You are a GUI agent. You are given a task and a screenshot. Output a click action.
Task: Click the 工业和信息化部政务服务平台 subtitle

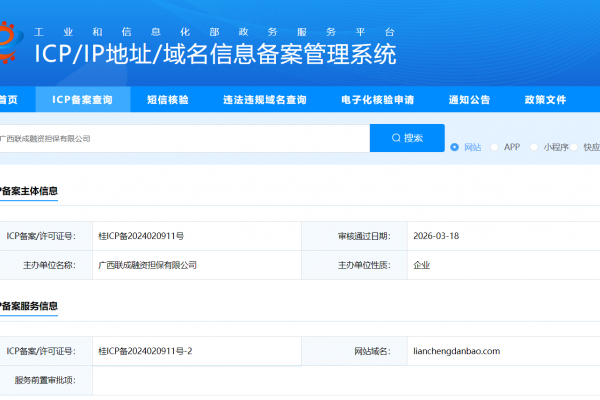(x=214, y=32)
